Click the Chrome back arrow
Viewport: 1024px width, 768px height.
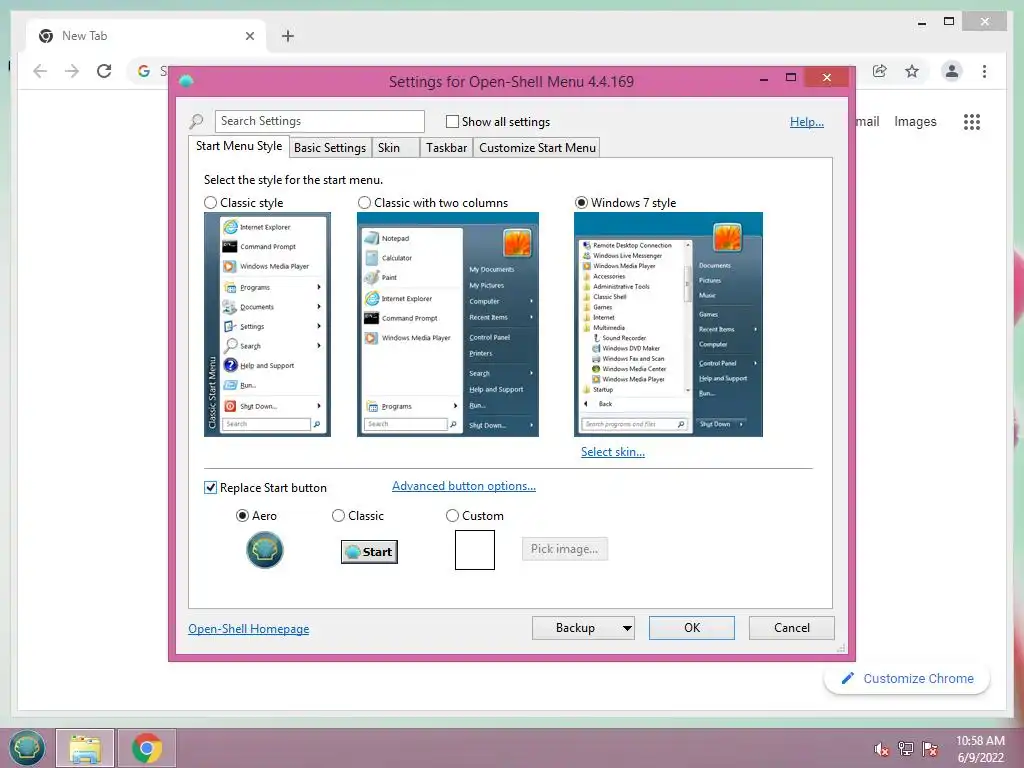pos(40,71)
